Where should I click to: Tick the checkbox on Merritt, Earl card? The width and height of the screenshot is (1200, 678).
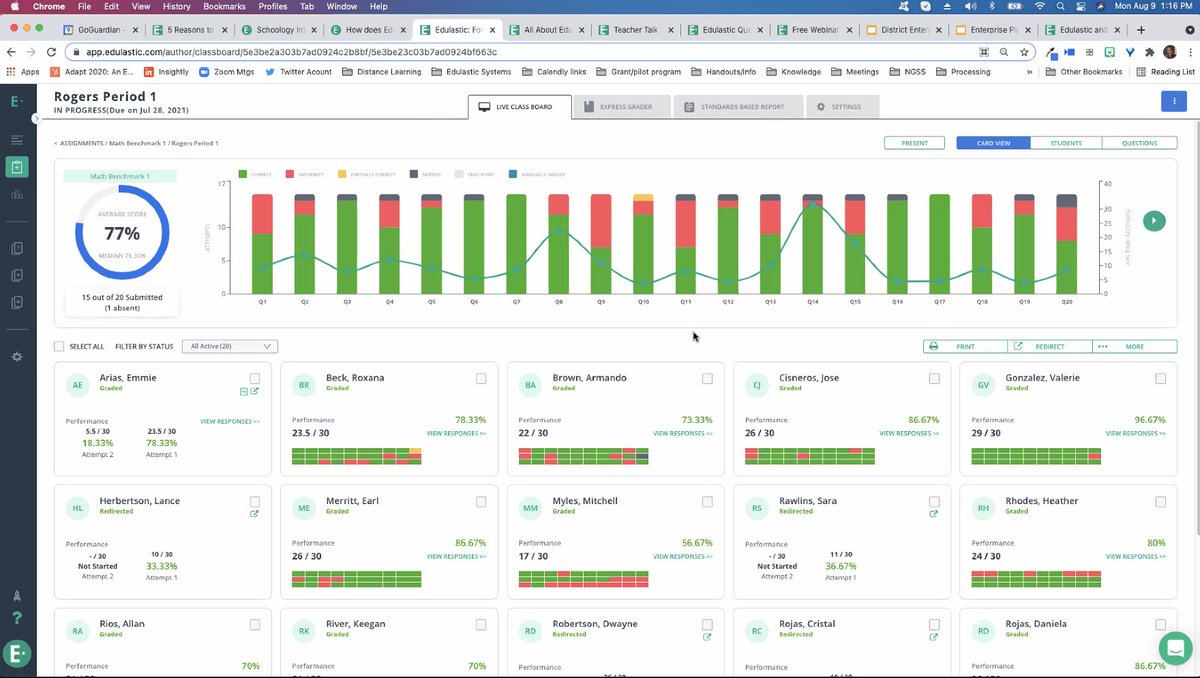(x=481, y=501)
